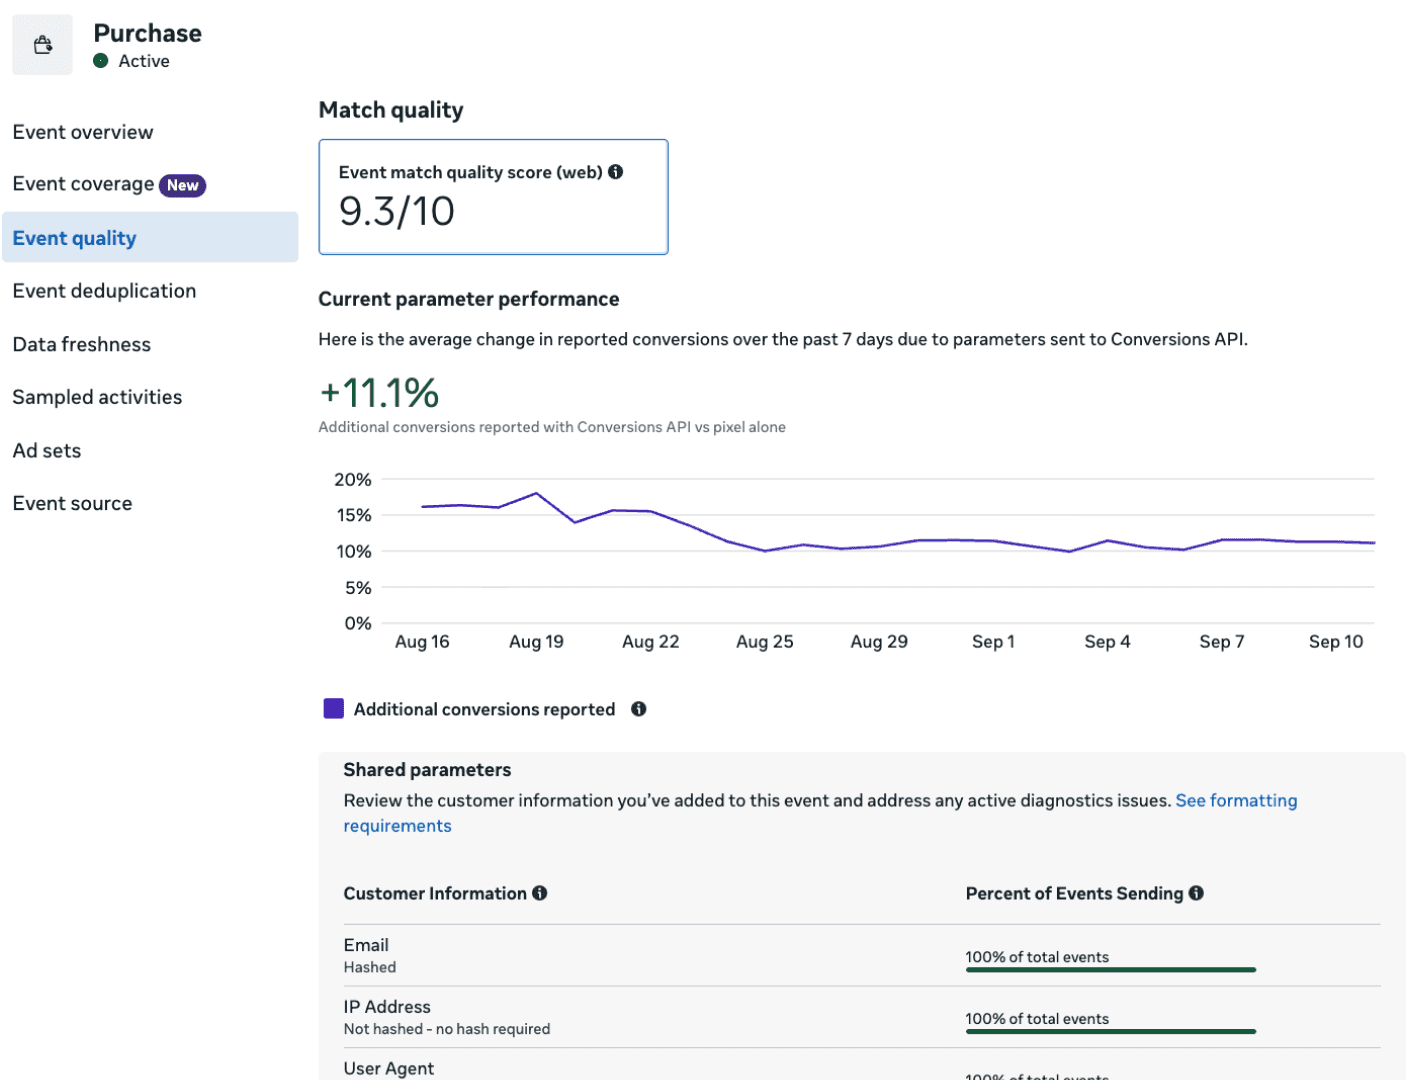Click the green Active status dot
Screen dimensions: 1415x1080
(101, 61)
